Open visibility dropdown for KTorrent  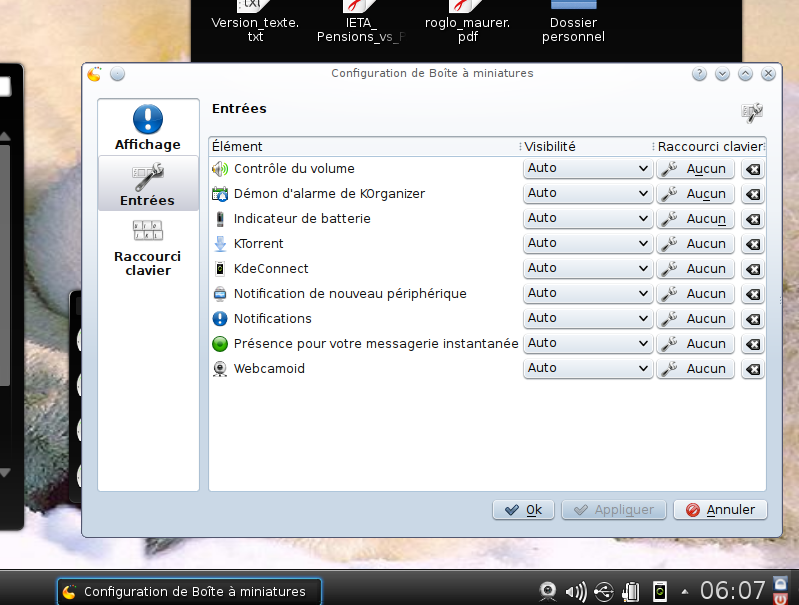588,244
